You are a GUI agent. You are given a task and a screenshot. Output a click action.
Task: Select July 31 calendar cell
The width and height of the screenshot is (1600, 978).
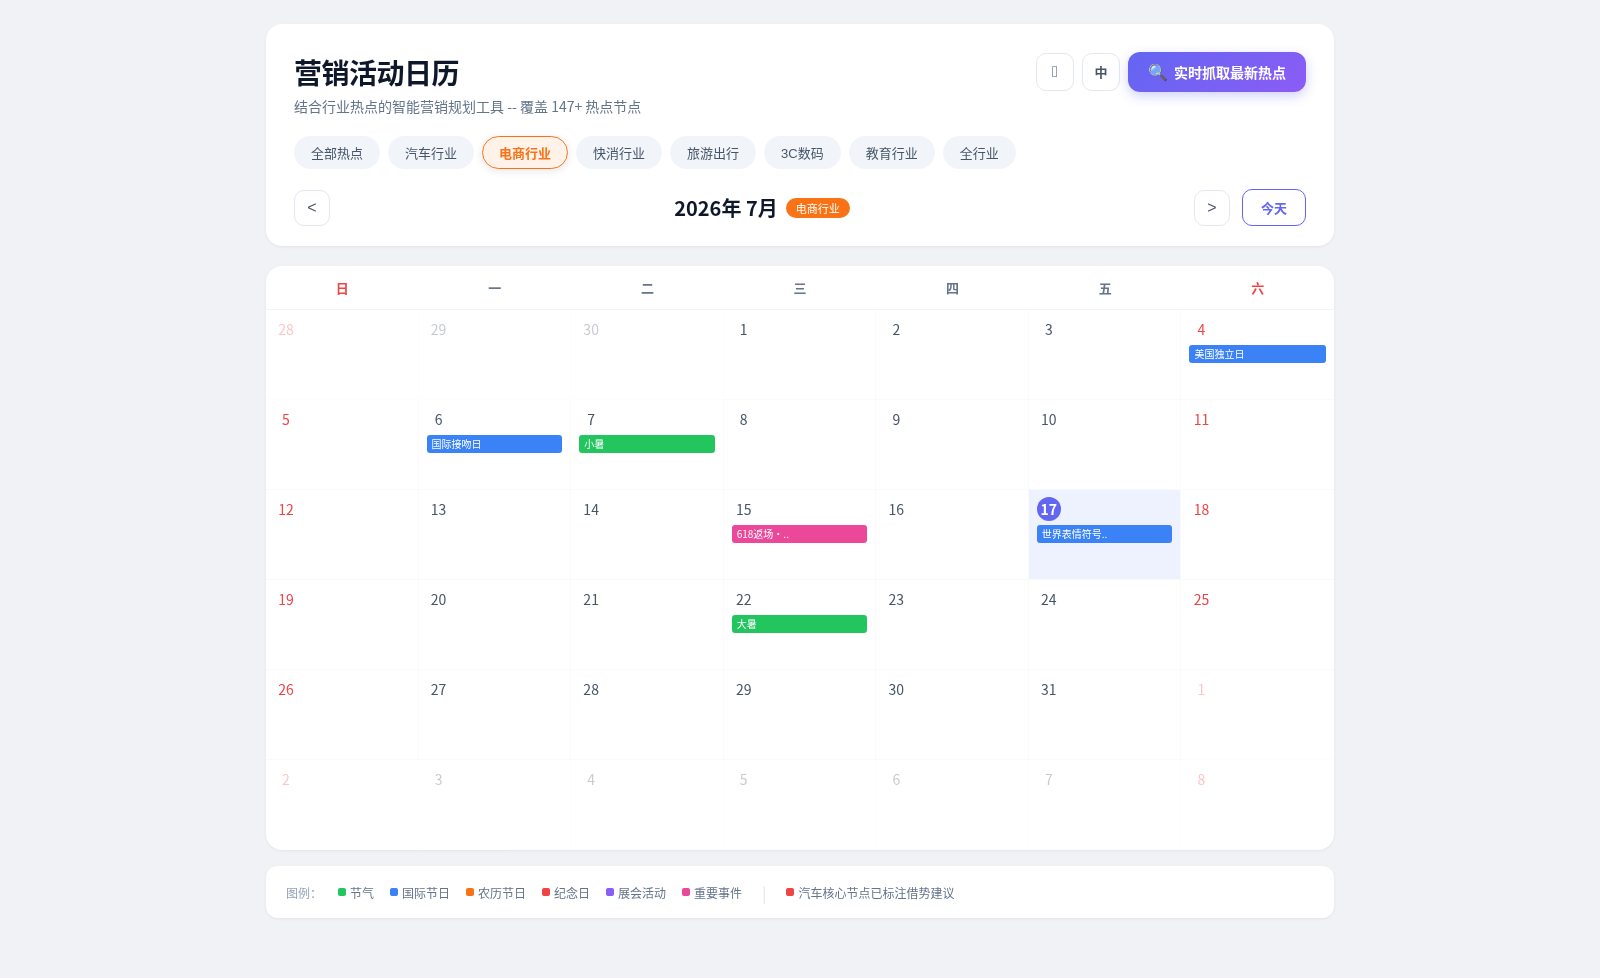[1105, 714]
